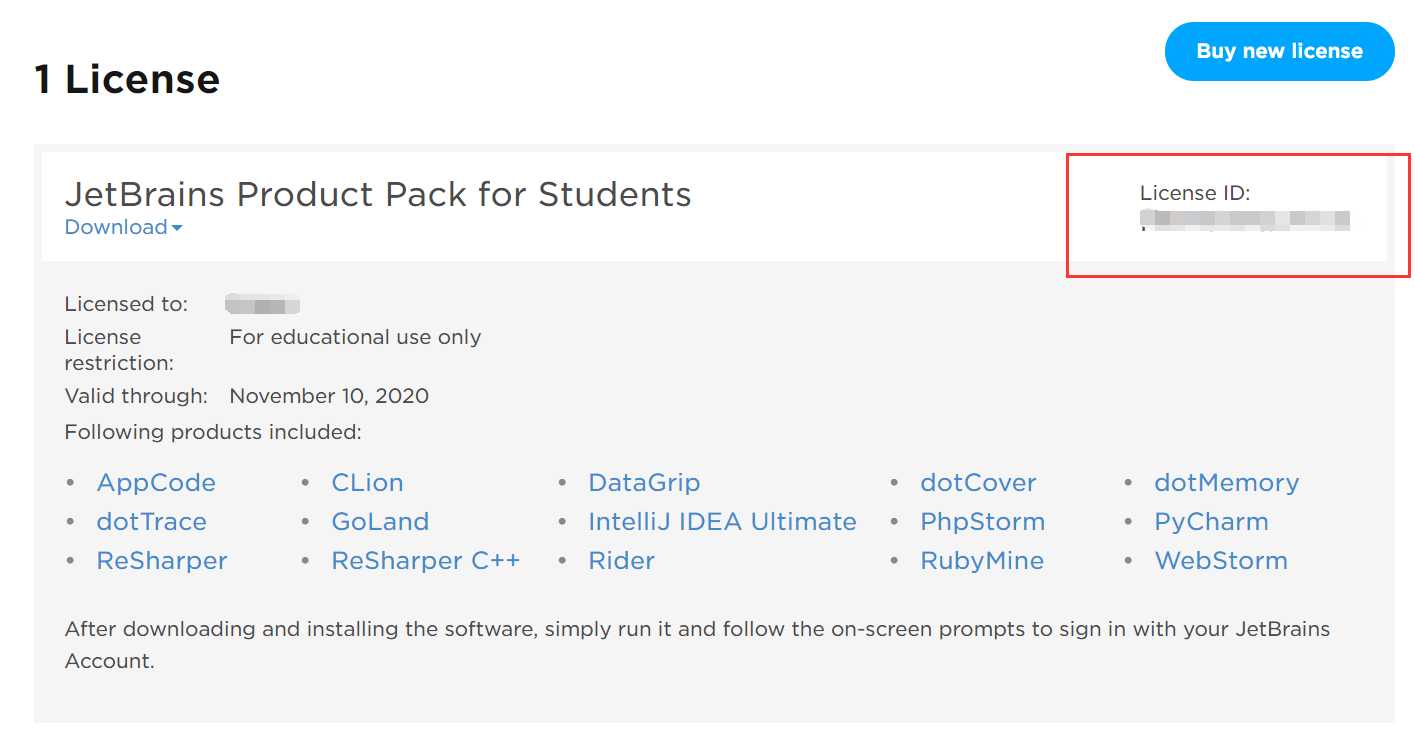Expand the Download dropdown
Viewport: 1415px width, 735px height.
tap(123, 227)
